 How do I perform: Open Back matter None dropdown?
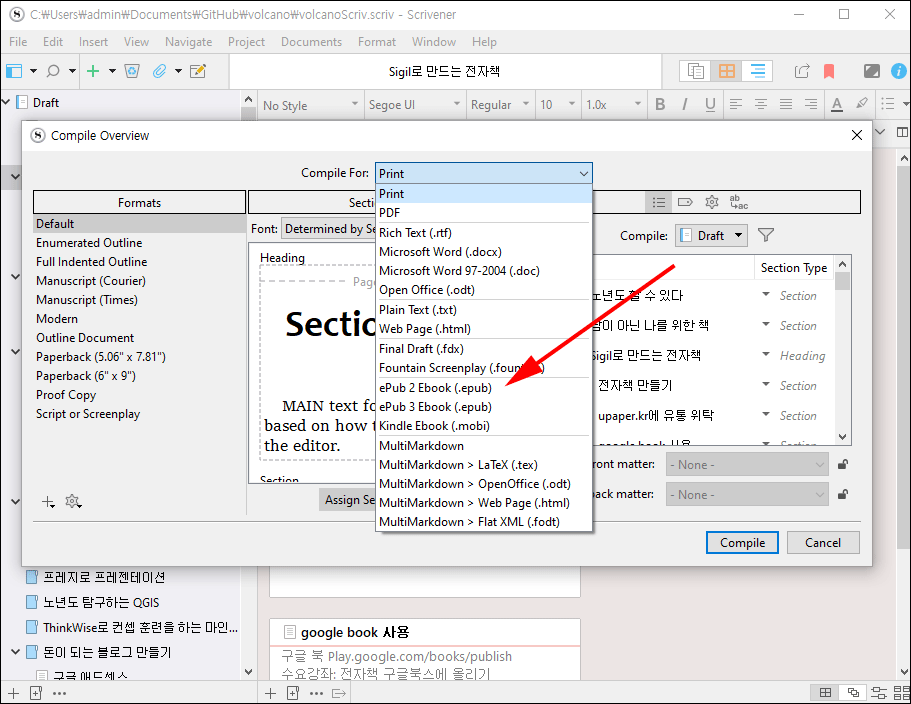tap(747, 495)
